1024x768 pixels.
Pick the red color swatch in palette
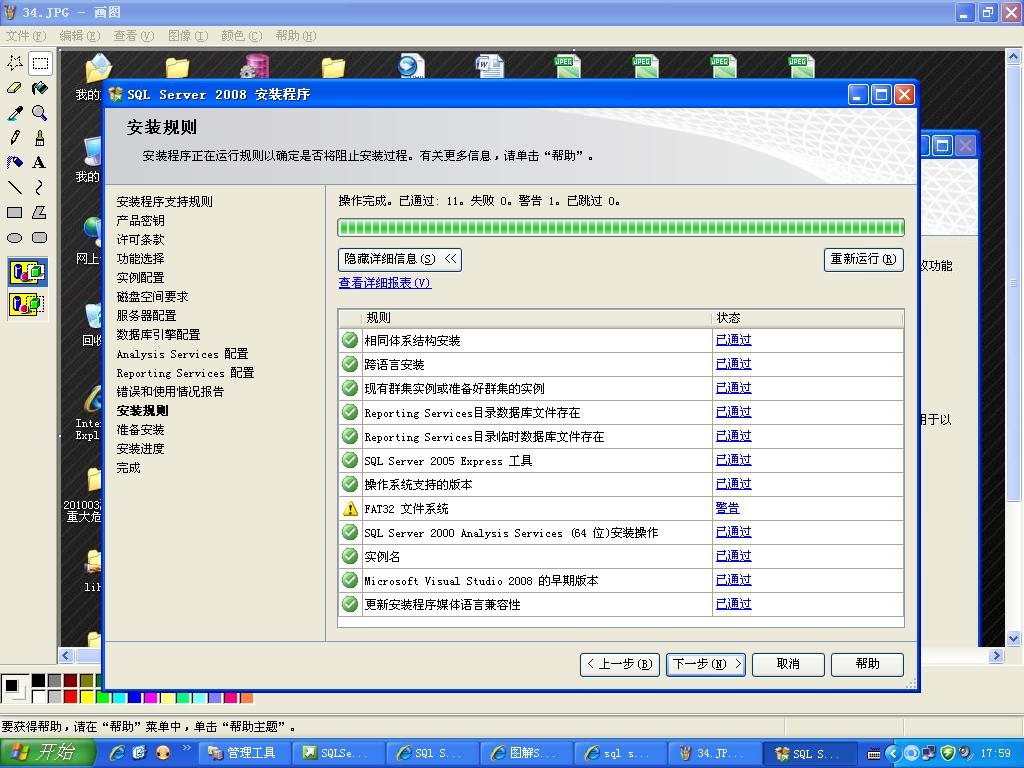click(70, 697)
